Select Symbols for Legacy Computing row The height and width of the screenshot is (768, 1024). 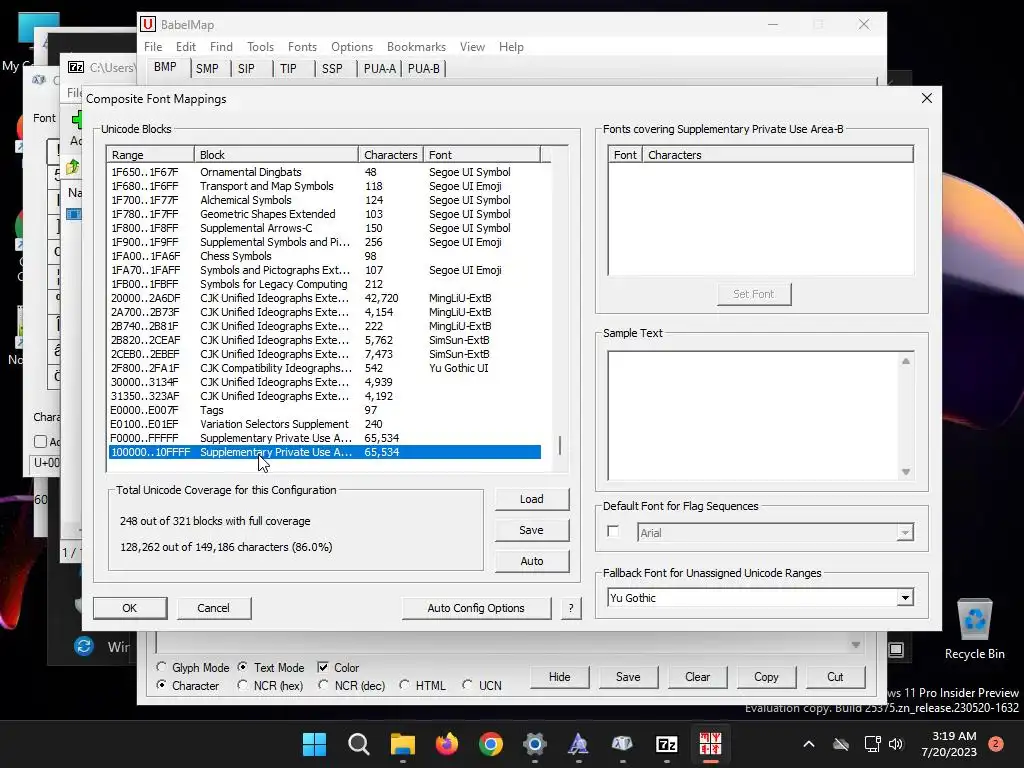[x=325, y=284]
